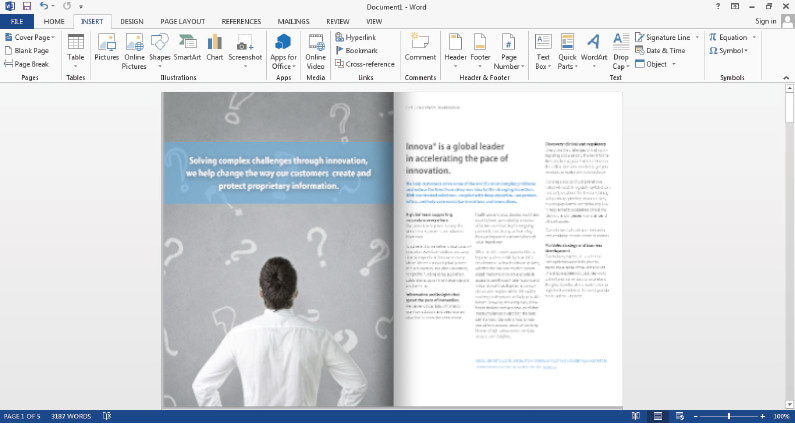Click the Innova heading text

coord(457,158)
